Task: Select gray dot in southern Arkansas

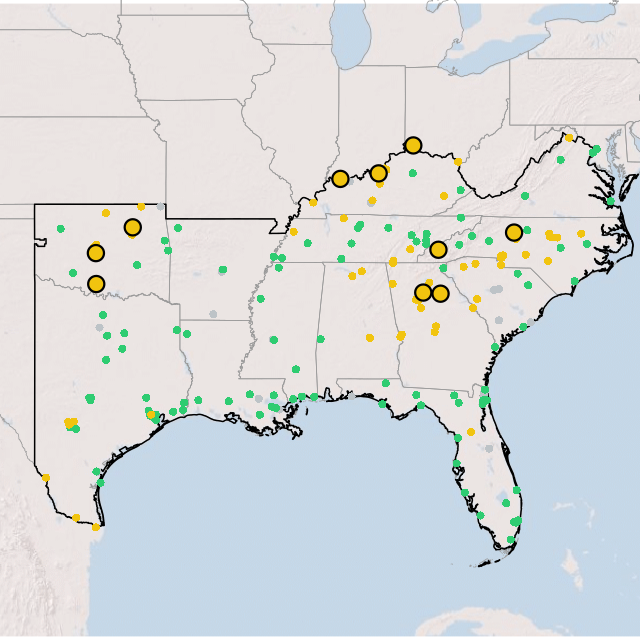Action: 213,314
